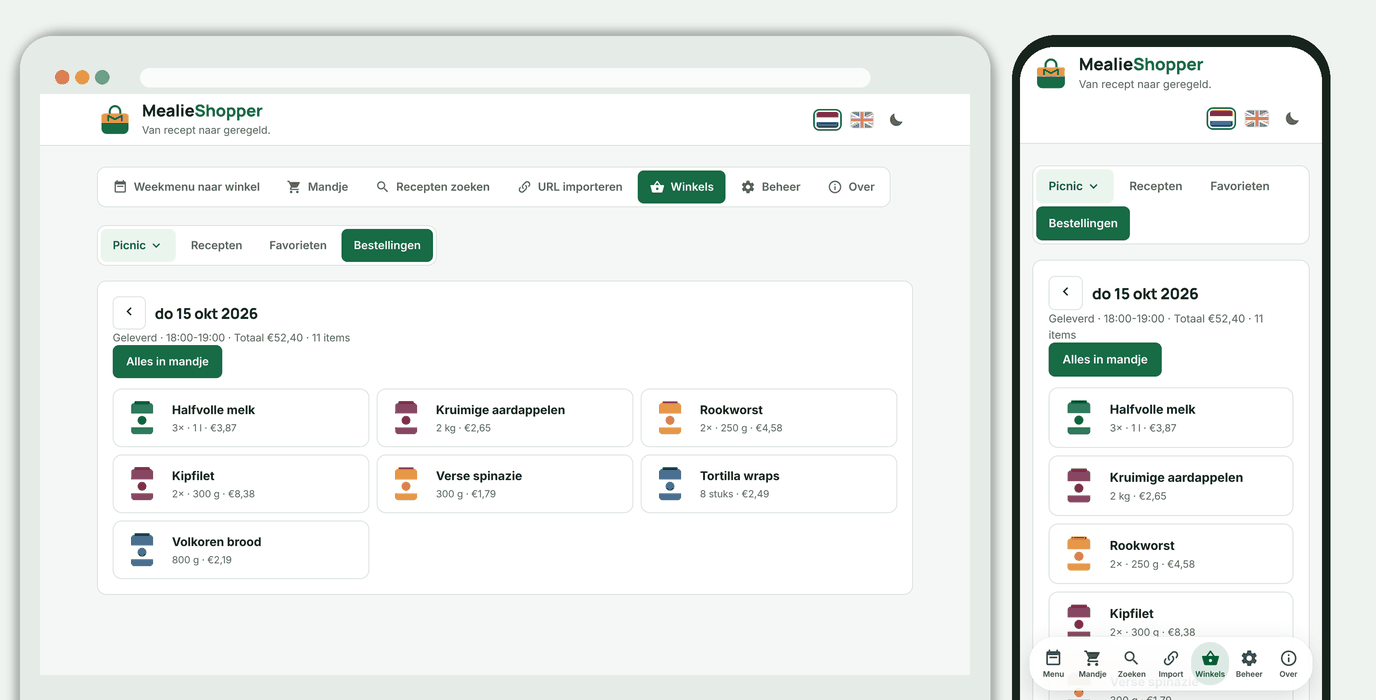
Task: Open Halfvolle melk card in phone view
Action: (1171, 418)
